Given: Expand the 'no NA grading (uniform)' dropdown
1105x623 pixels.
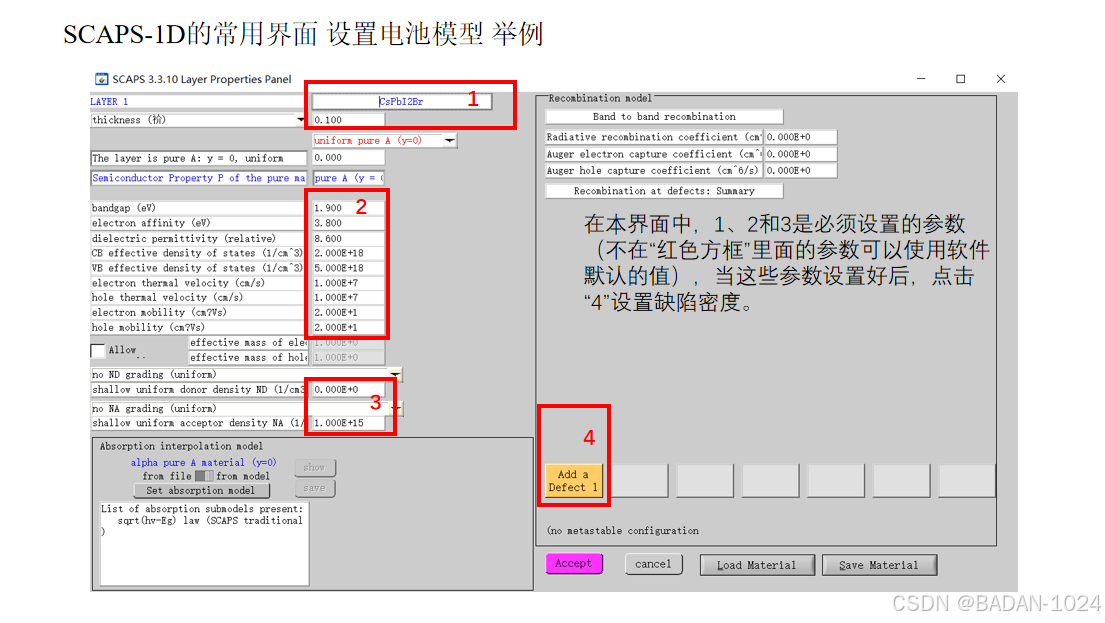Looking at the screenshot, I should point(397,408).
